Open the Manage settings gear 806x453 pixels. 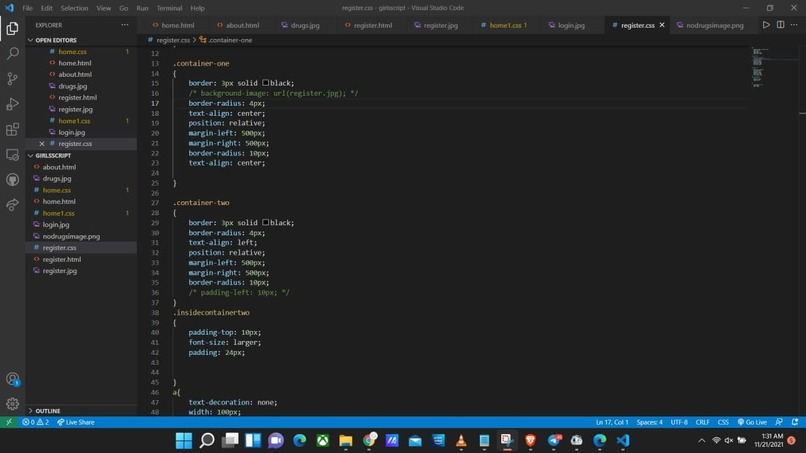[12, 404]
